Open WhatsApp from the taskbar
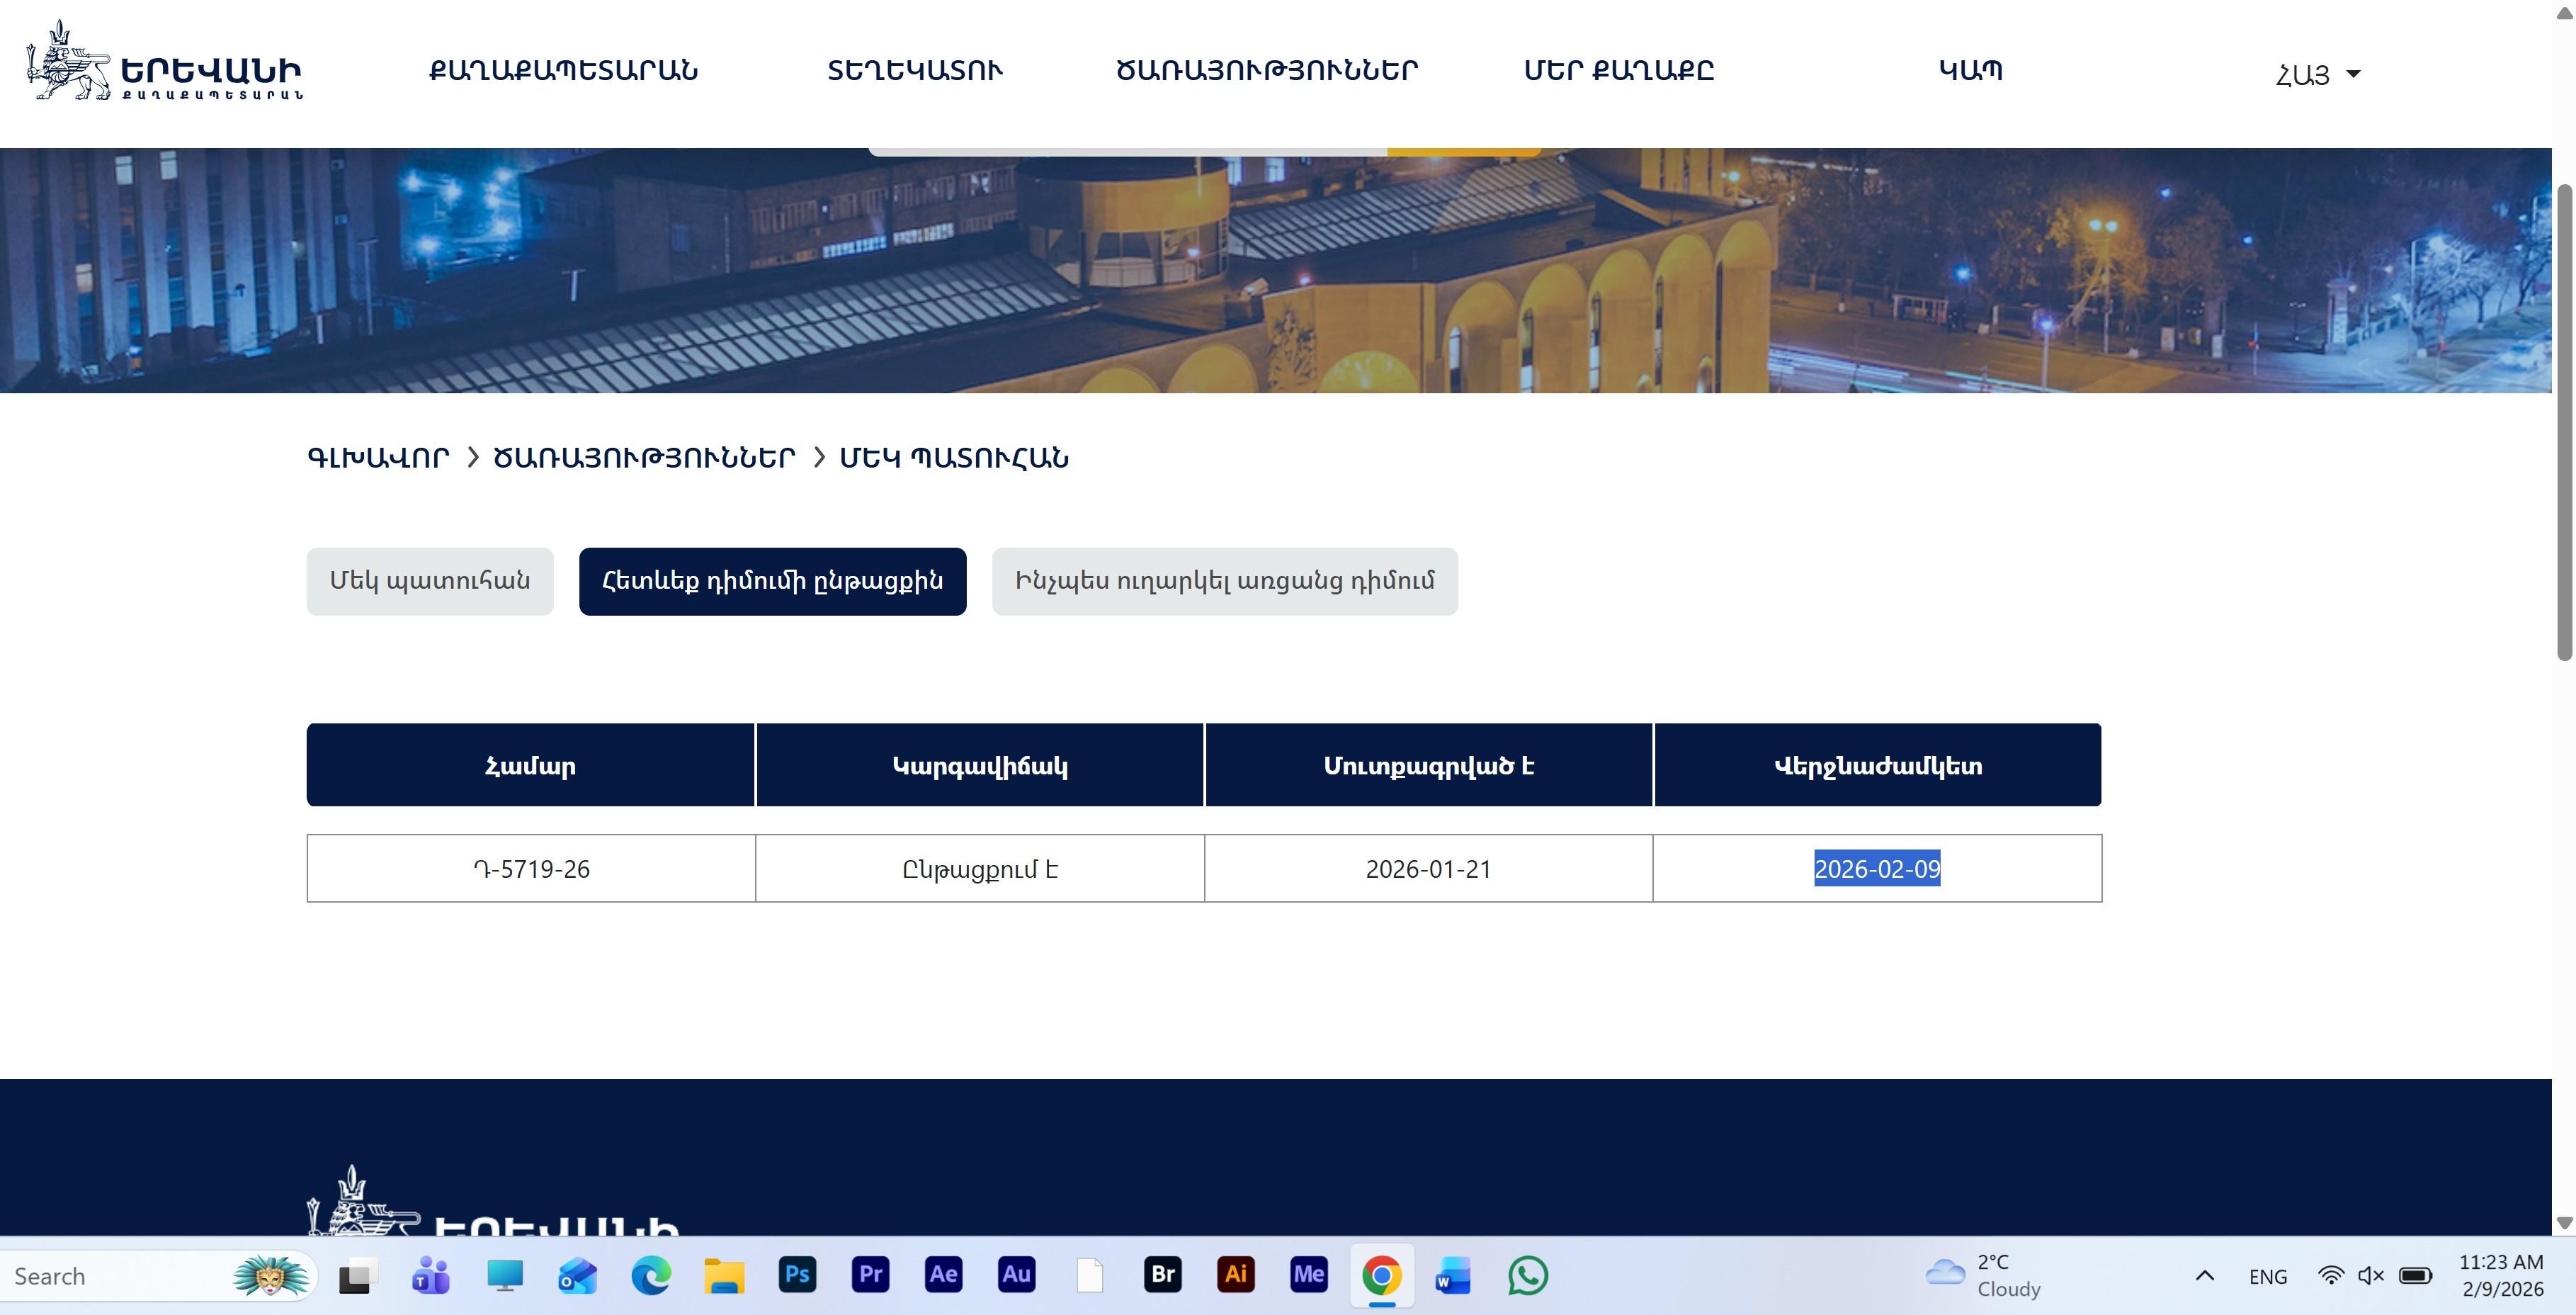The width and height of the screenshot is (2576, 1315). tap(1527, 1275)
